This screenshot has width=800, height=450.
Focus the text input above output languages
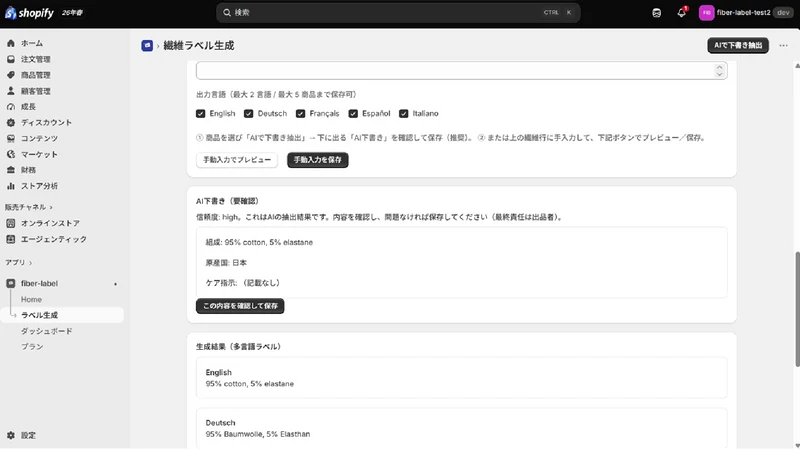point(461,70)
